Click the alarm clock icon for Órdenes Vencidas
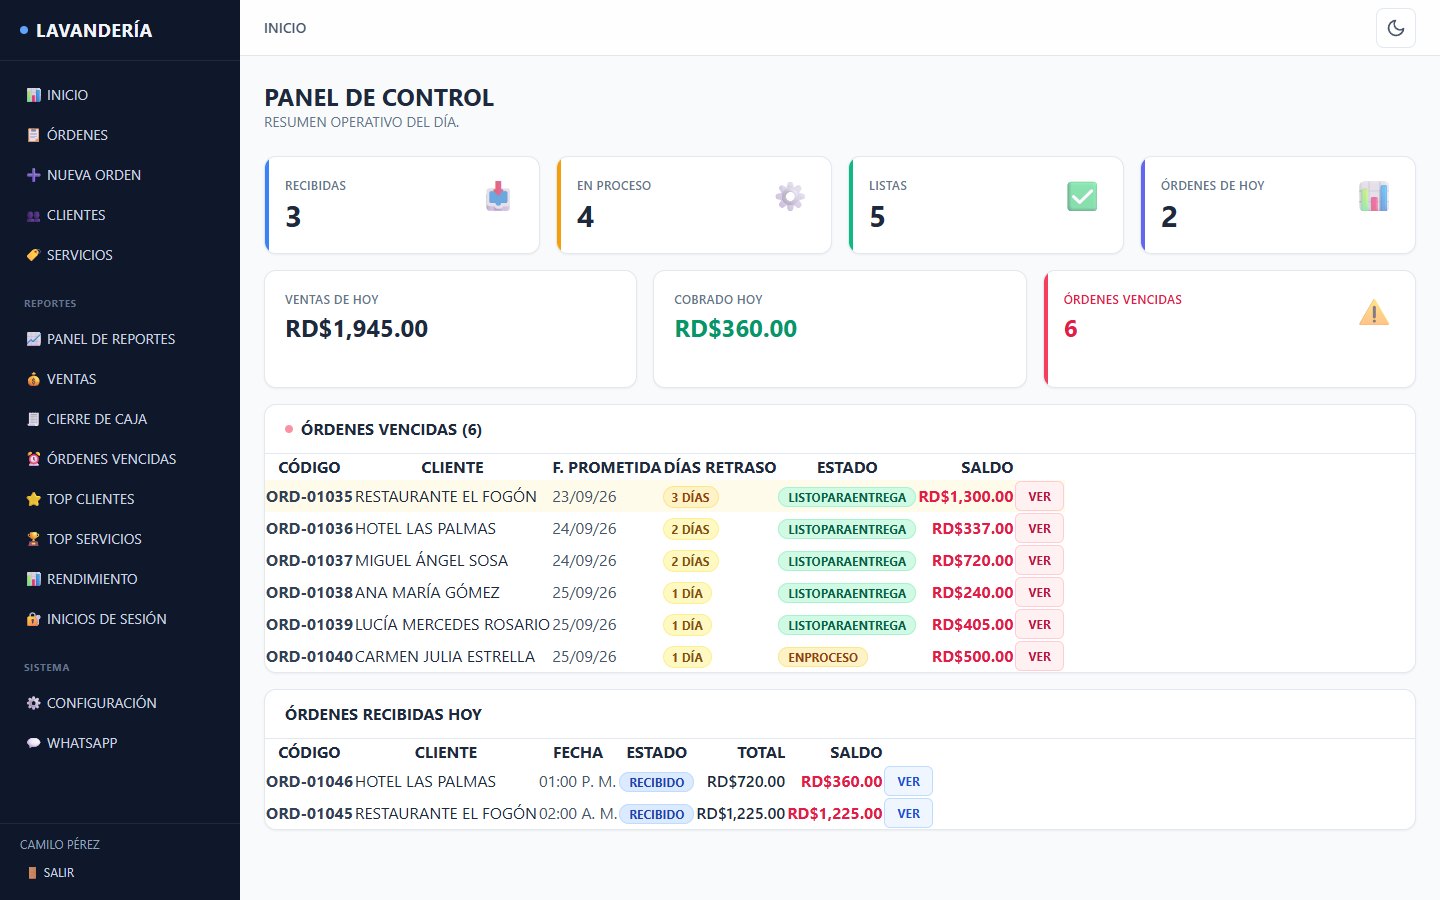Viewport: 1440px width, 900px height. click(x=34, y=459)
